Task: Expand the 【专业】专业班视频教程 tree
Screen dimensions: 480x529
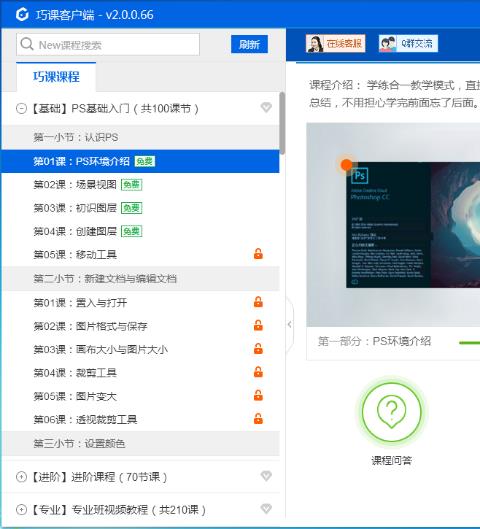Action: [21, 509]
